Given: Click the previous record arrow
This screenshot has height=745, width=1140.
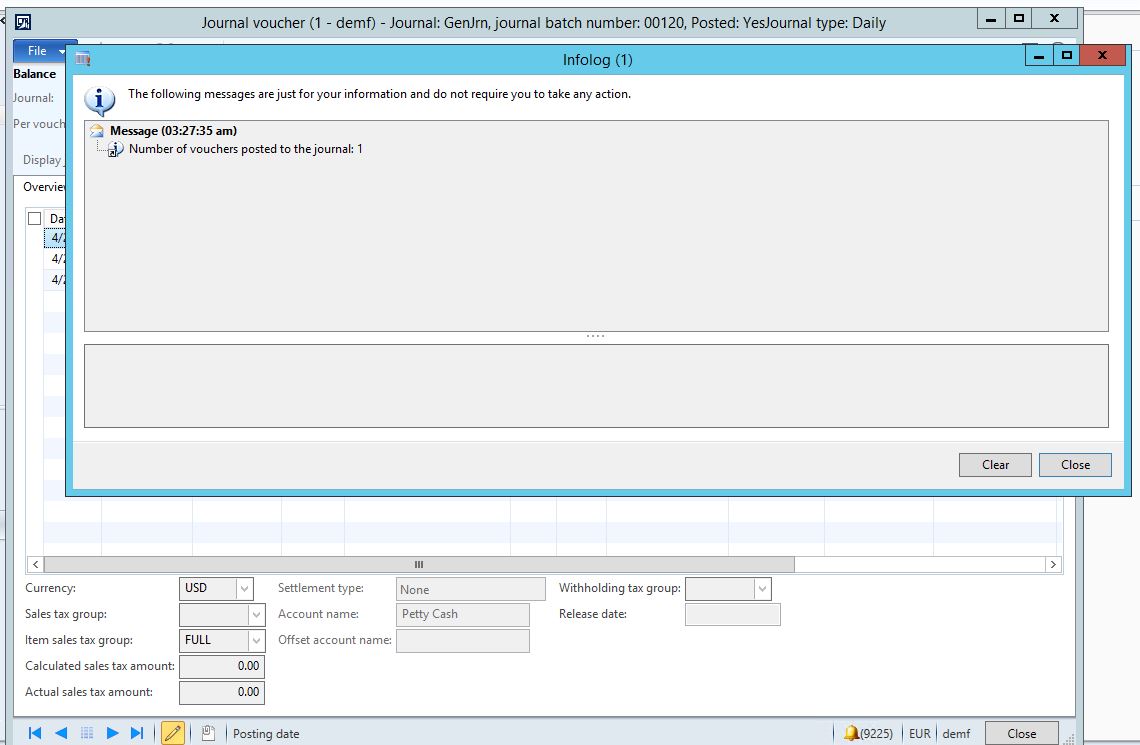Looking at the screenshot, I should click(61, 733).
